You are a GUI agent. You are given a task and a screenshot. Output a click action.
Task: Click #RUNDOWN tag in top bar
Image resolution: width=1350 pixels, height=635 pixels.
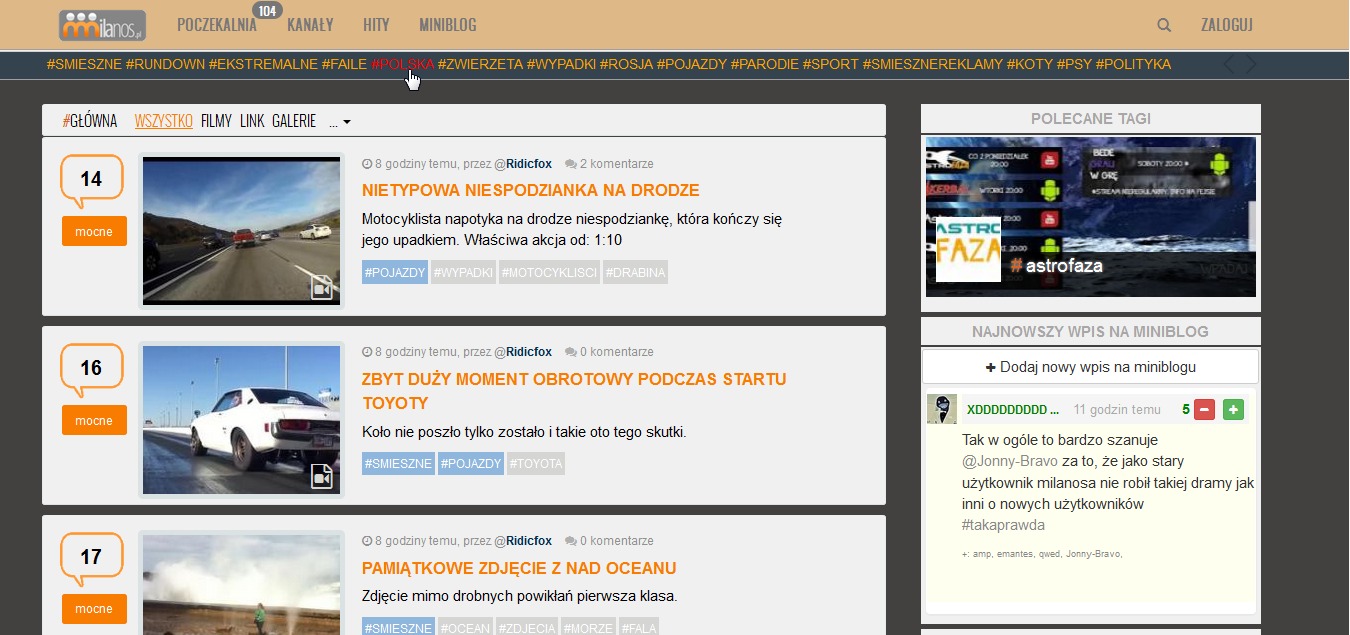tap(165, 64)
